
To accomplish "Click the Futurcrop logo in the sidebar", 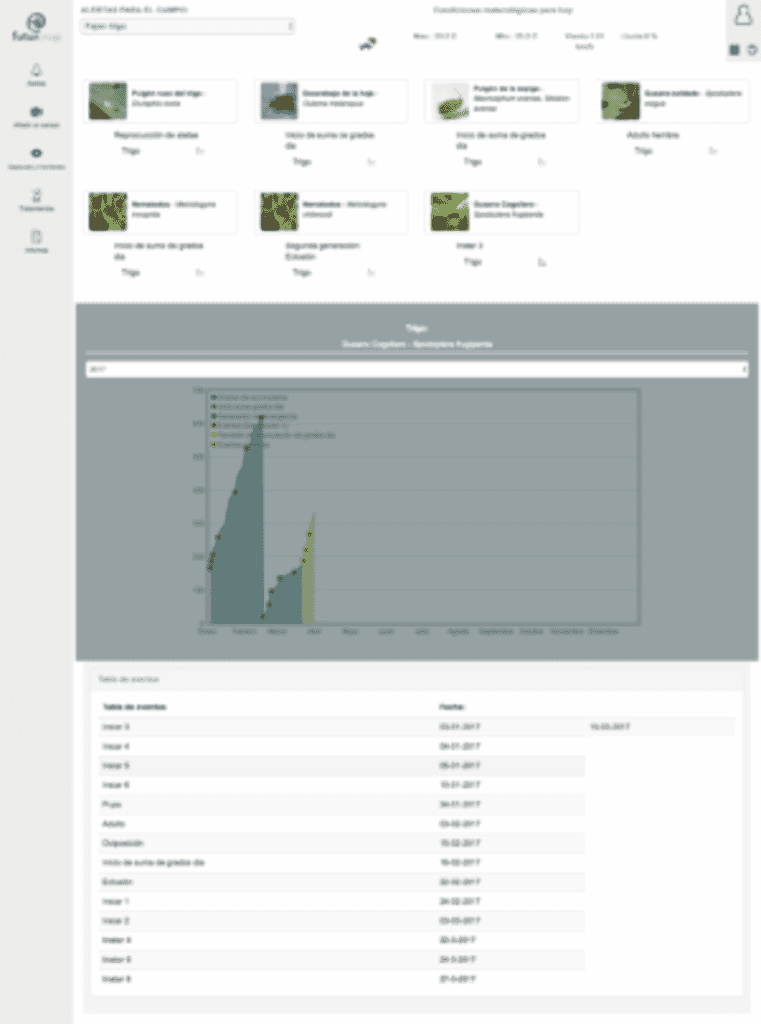I will [x=36, y=27].
